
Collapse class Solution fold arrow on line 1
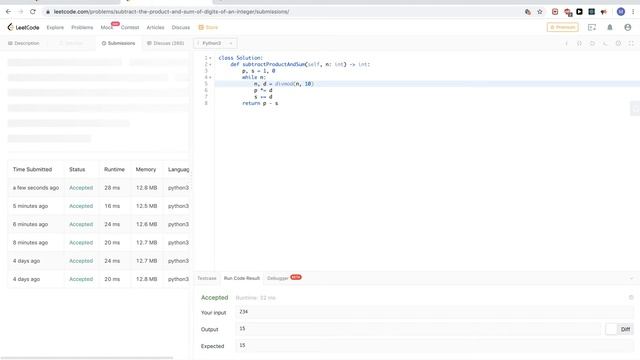click(211, 58)
